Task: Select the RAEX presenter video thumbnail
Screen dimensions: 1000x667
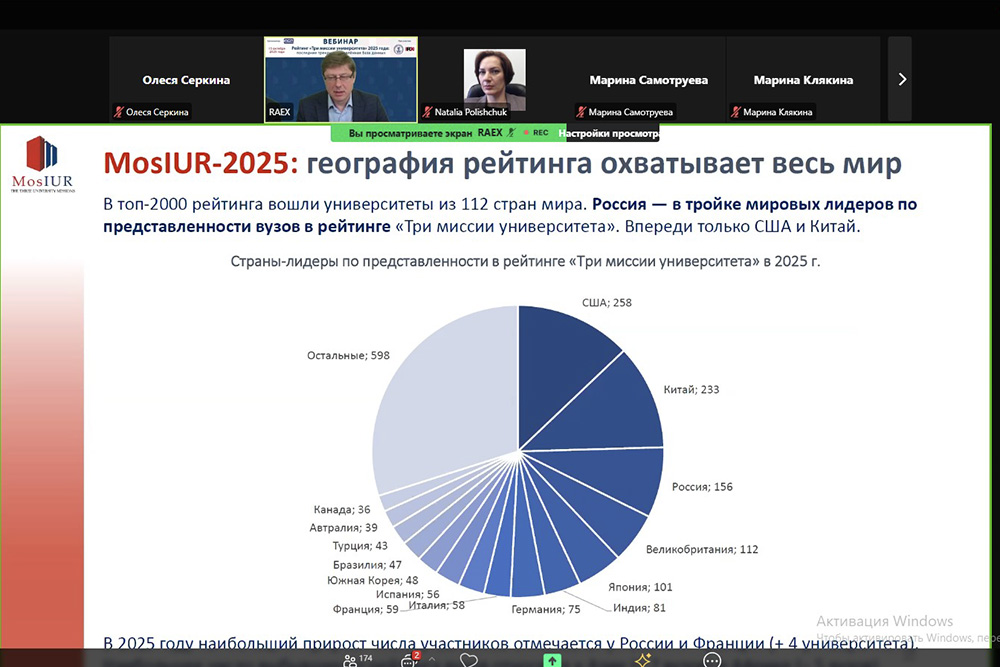Action: (340, 80)
